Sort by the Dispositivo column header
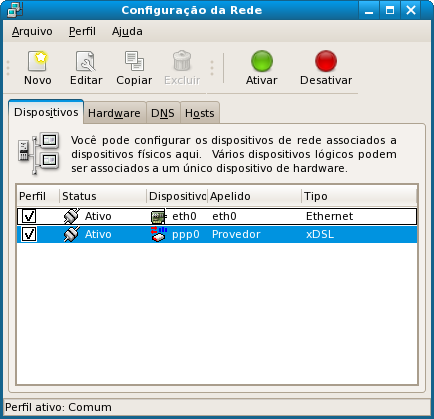This screenshot has width=434, height=419. [x=177, y=196]
